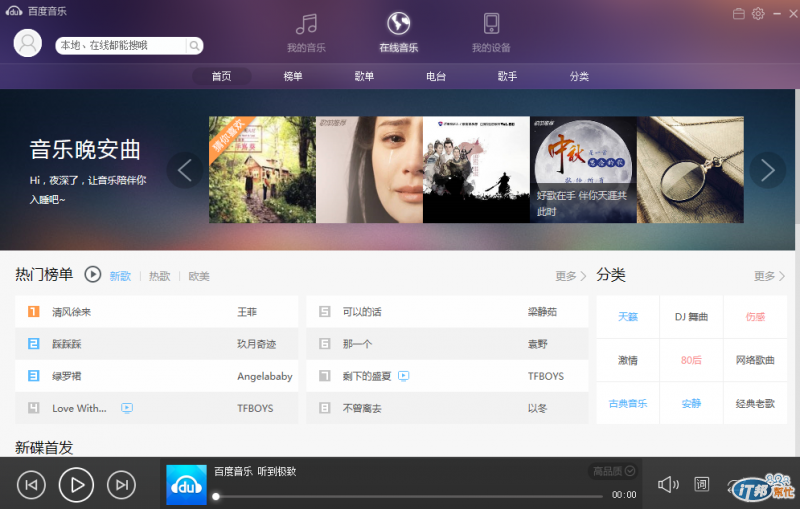Image resolution: width=800 pixels, height=509 pixels.
Task: Switch to 首页 tab
Action: (x=221, y=77)
